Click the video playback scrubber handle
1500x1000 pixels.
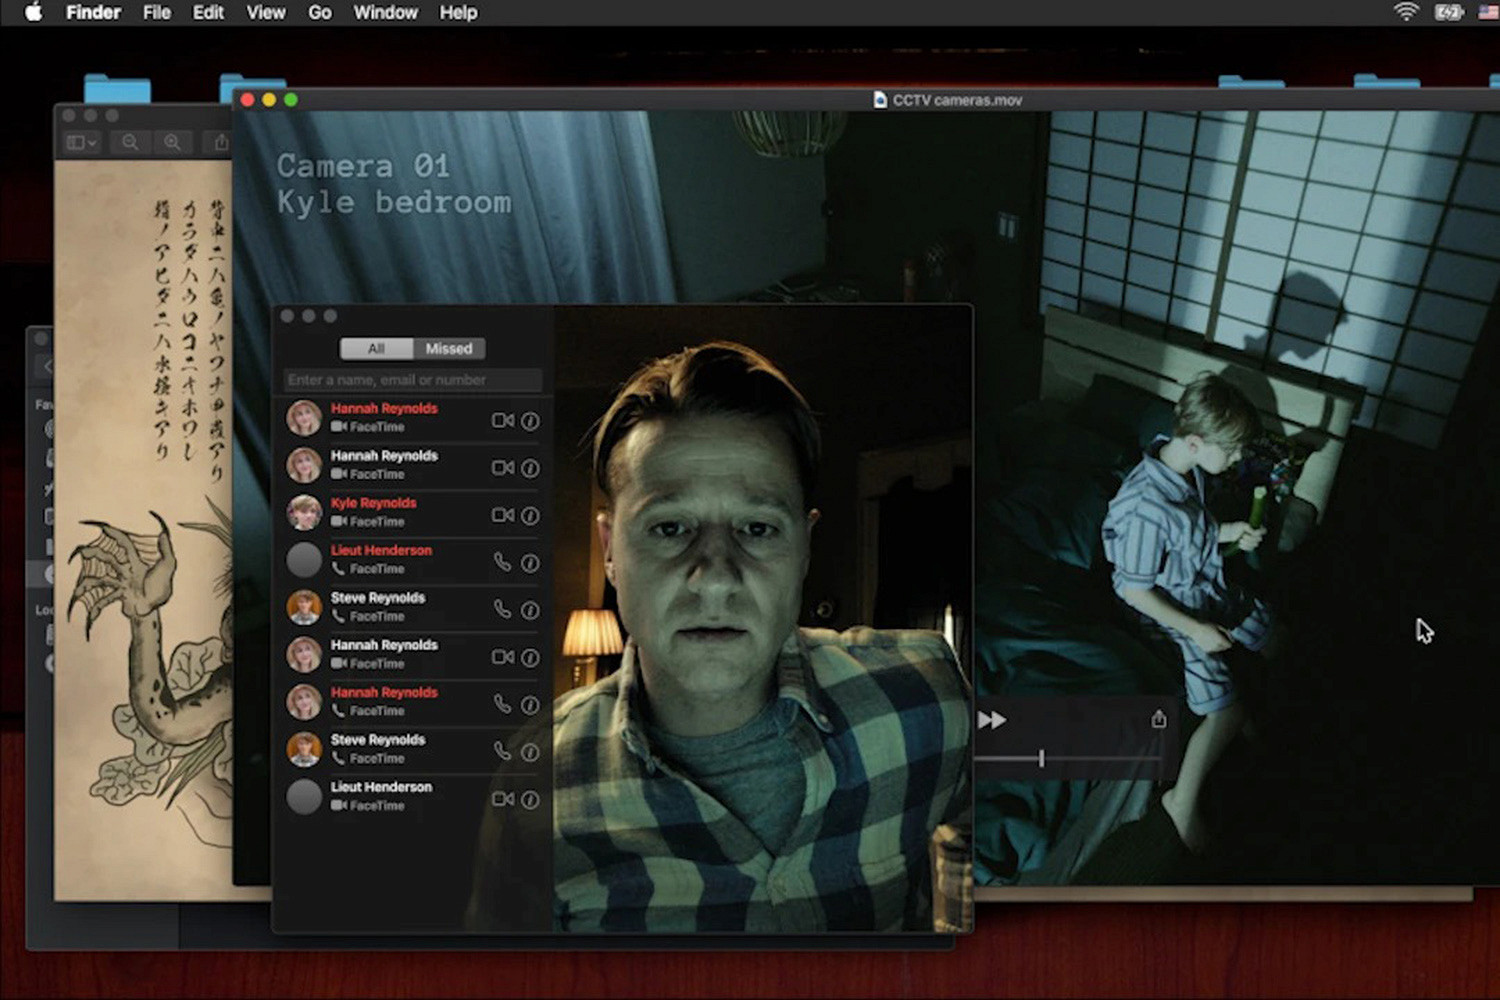click(1041, 759)
